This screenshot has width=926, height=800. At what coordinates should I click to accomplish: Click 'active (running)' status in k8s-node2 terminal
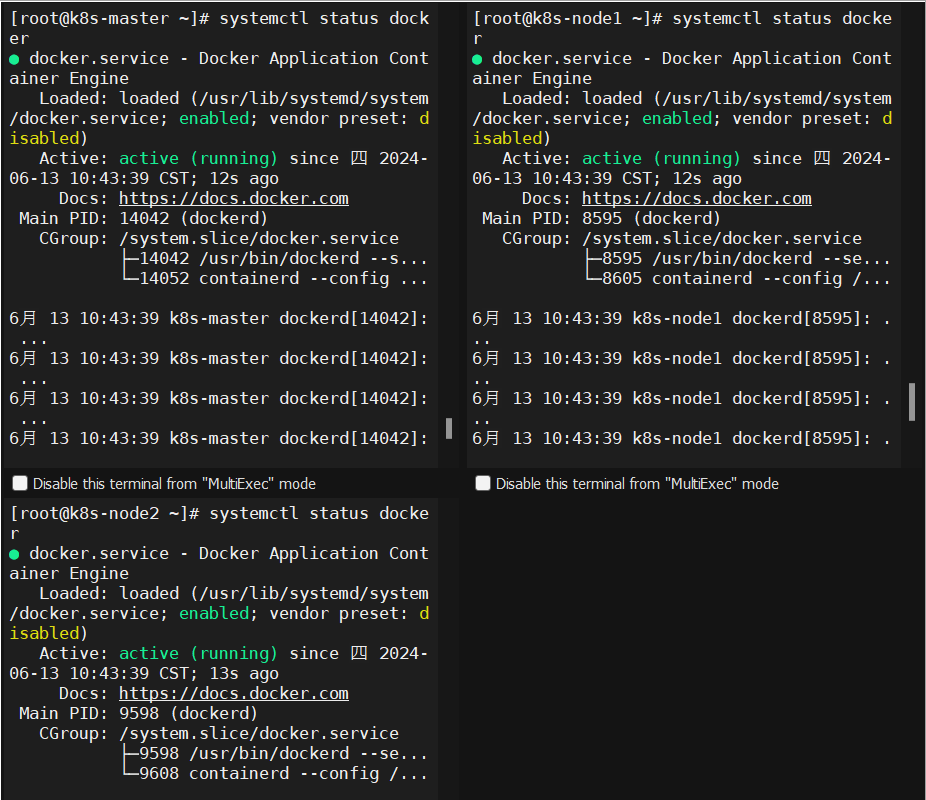pyautogui.click(x=198, y=653)
